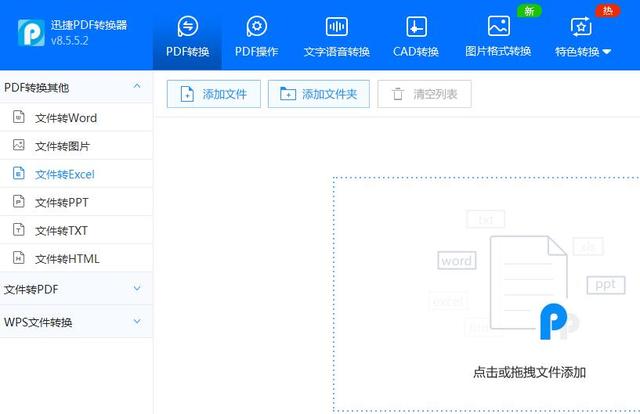
Task: Click the 清空列表 button
Action: pyautogui.click(x=424, y=94)
